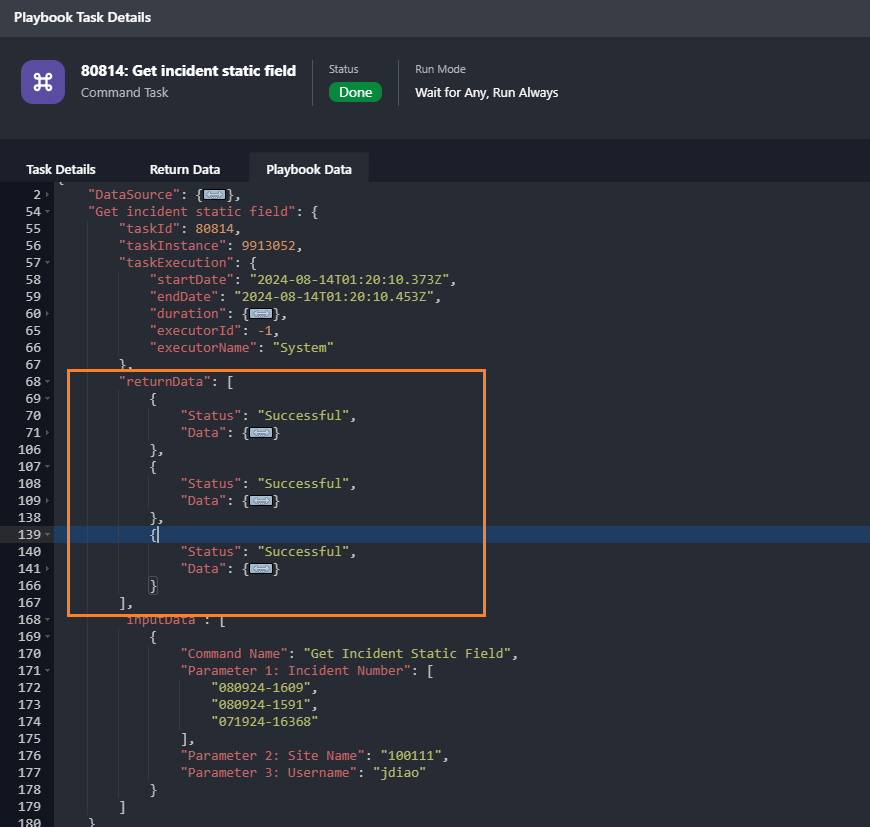Open the Return Data tab
Viewport: 870px width, 827px height.
pos(185,169)
